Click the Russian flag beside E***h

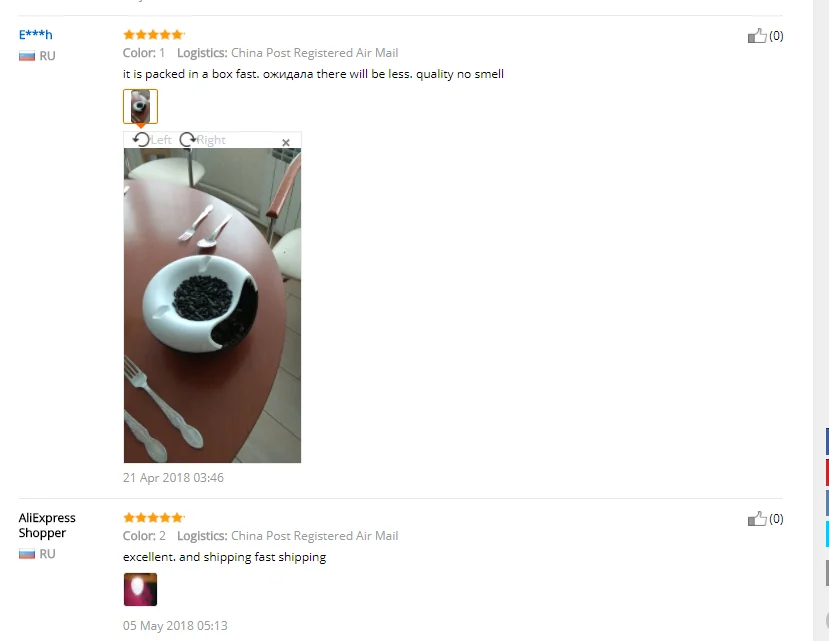click(x=27, y=56)
